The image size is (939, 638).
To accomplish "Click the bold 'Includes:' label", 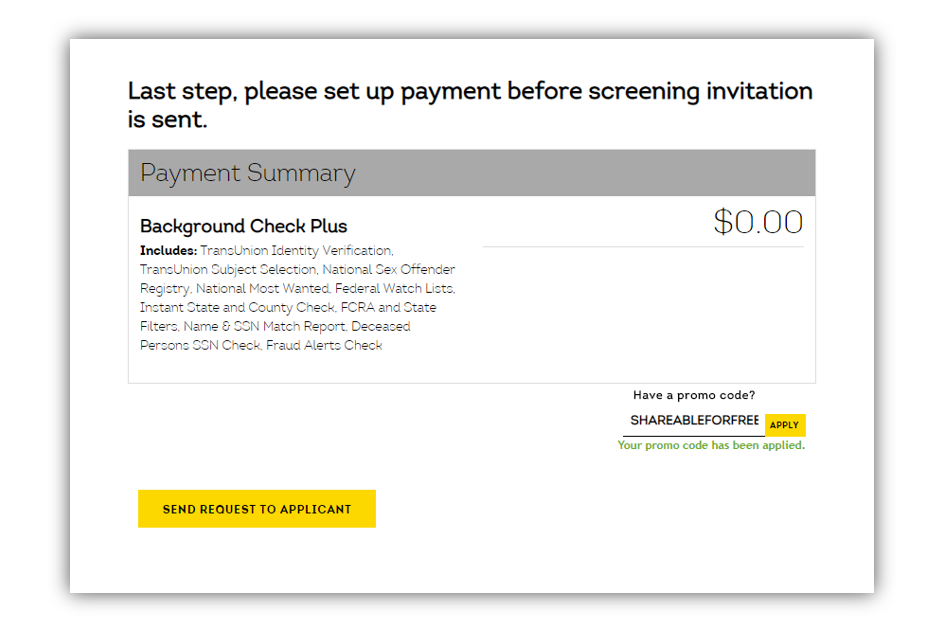I will point(168,250).
